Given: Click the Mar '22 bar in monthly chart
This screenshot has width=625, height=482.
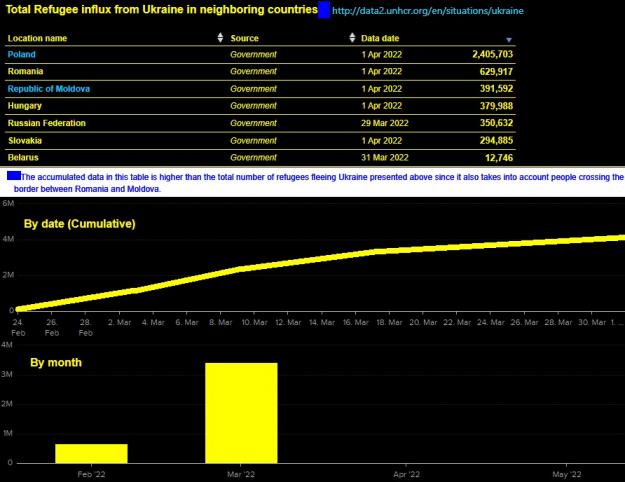Looking at the screenshot, I should (x=241, y=413).
